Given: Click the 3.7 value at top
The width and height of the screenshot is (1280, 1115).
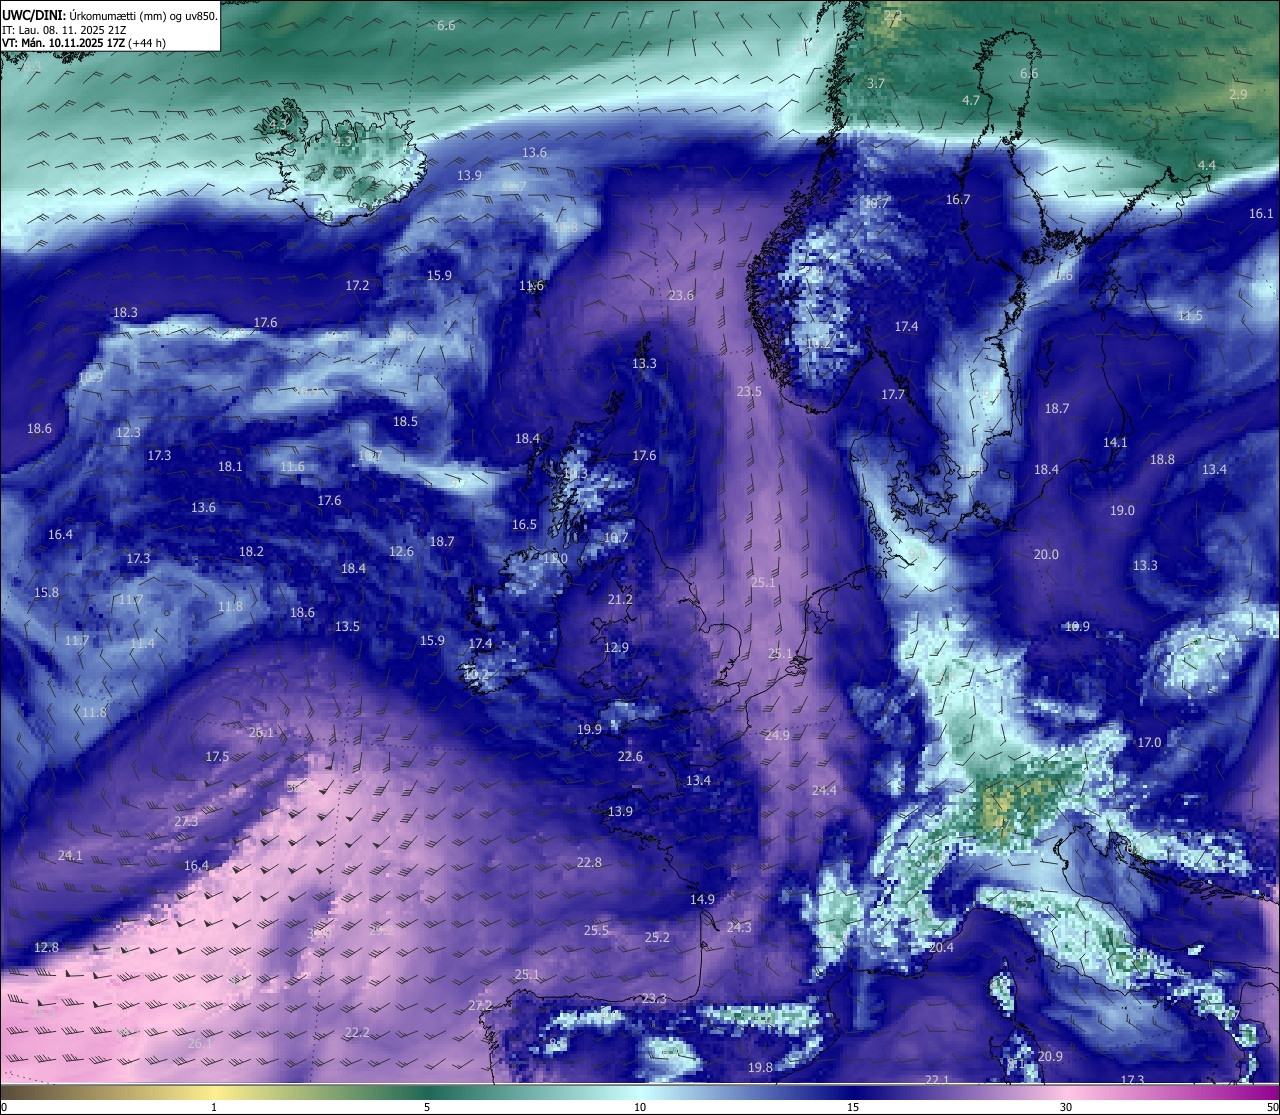Looking at the screenshot, I should (876, 83).
